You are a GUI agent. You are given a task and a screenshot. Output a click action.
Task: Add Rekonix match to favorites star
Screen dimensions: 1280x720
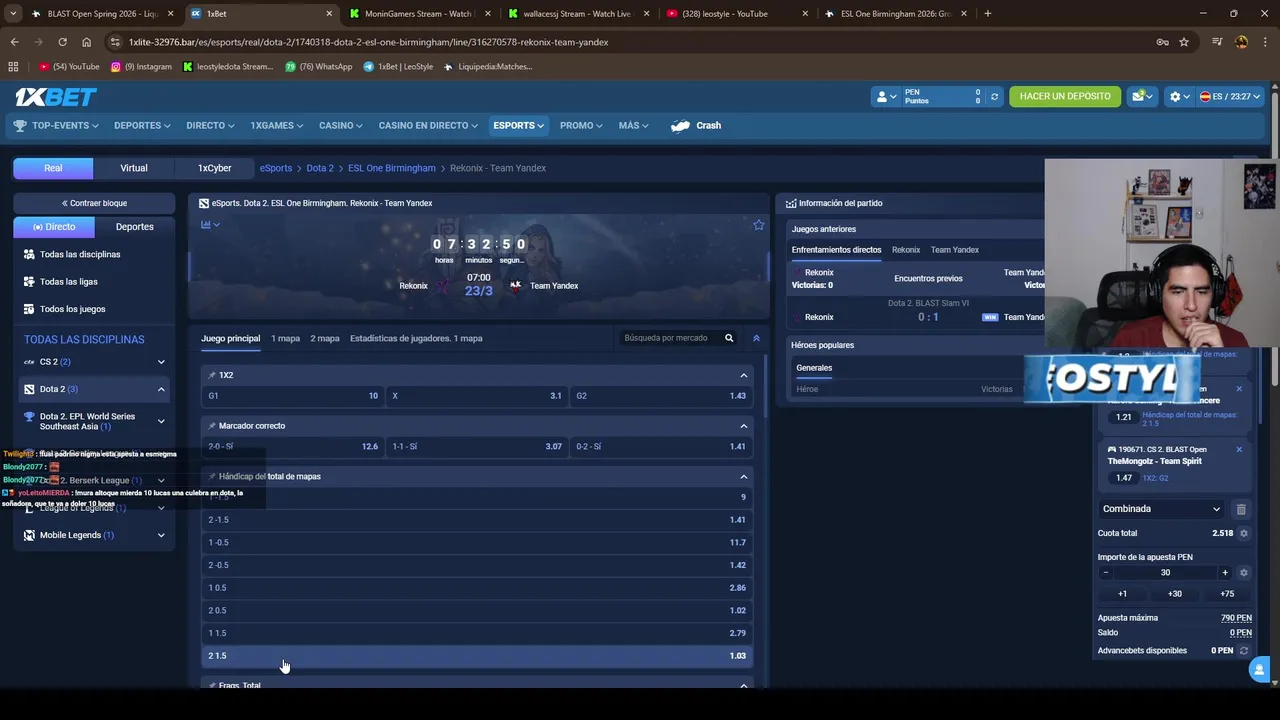coord(759,225)
